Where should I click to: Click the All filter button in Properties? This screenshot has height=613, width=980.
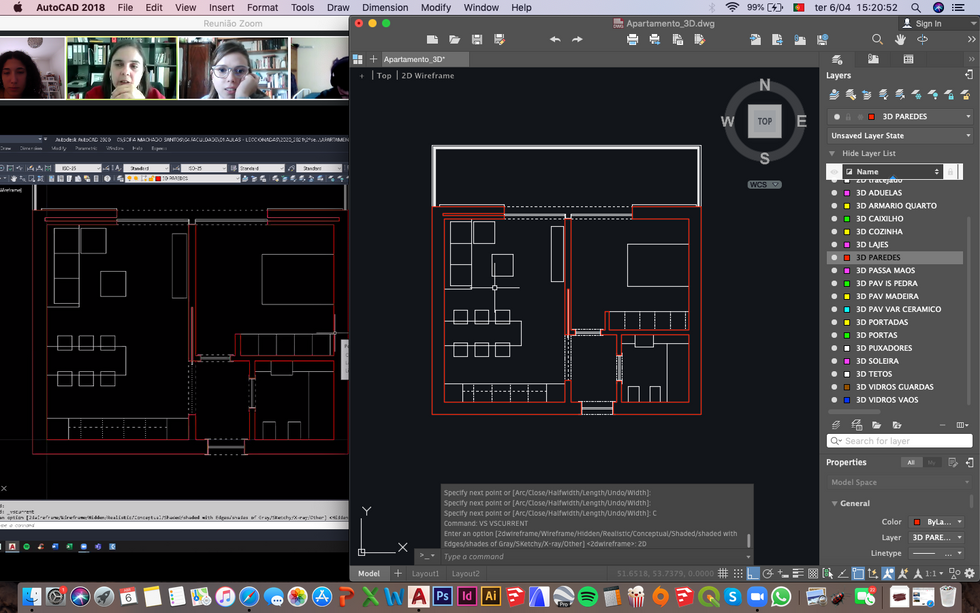point(911,462)
